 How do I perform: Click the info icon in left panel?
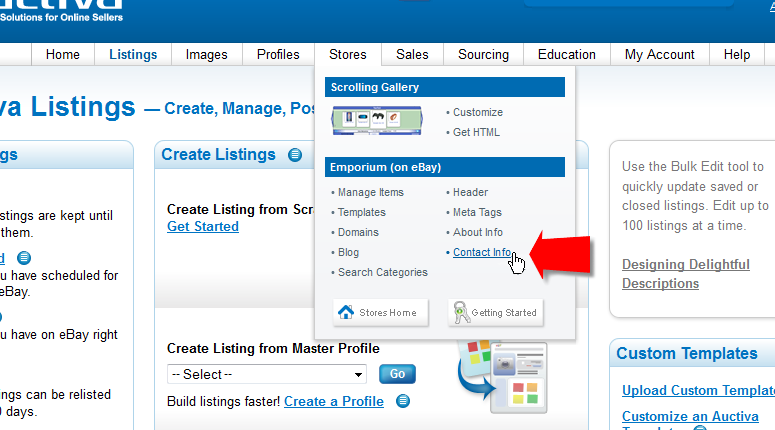click(x=24, y=258)
